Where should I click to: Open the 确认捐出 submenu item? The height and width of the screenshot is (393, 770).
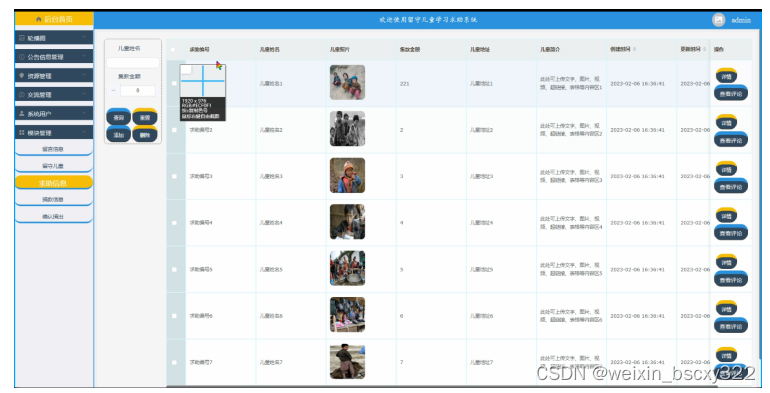point(54,216)
